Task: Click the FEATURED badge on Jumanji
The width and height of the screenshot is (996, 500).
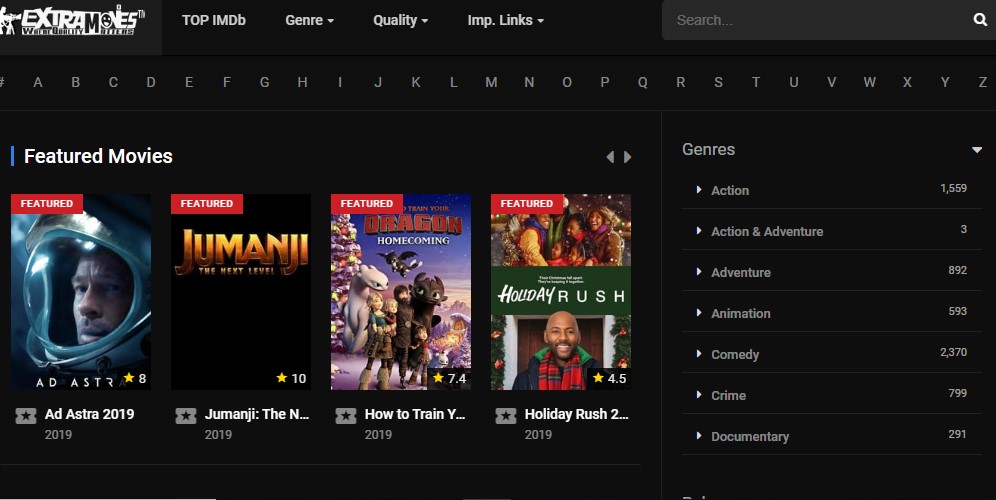Action: (x=207, y=203)
